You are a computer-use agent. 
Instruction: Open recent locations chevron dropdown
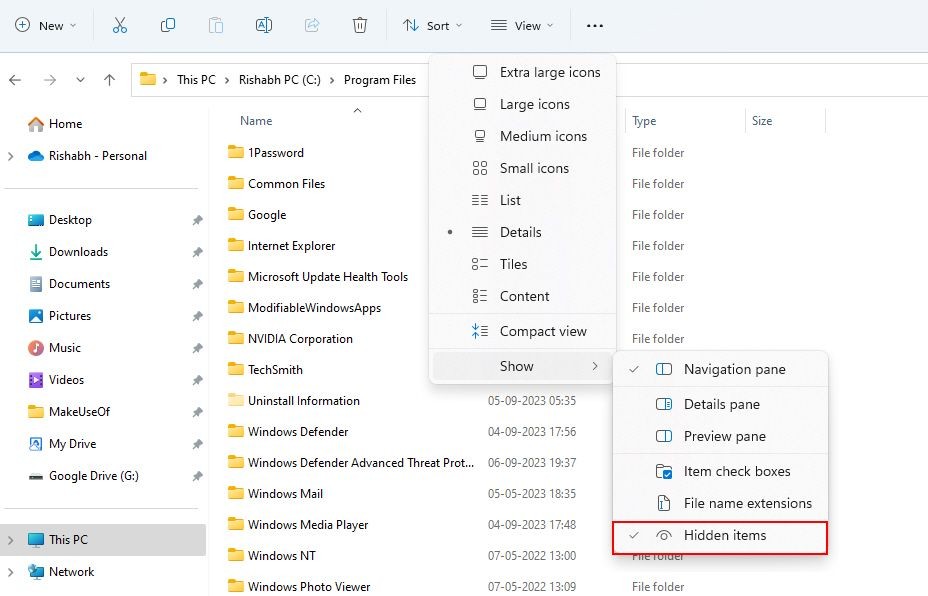coord(80,80)
